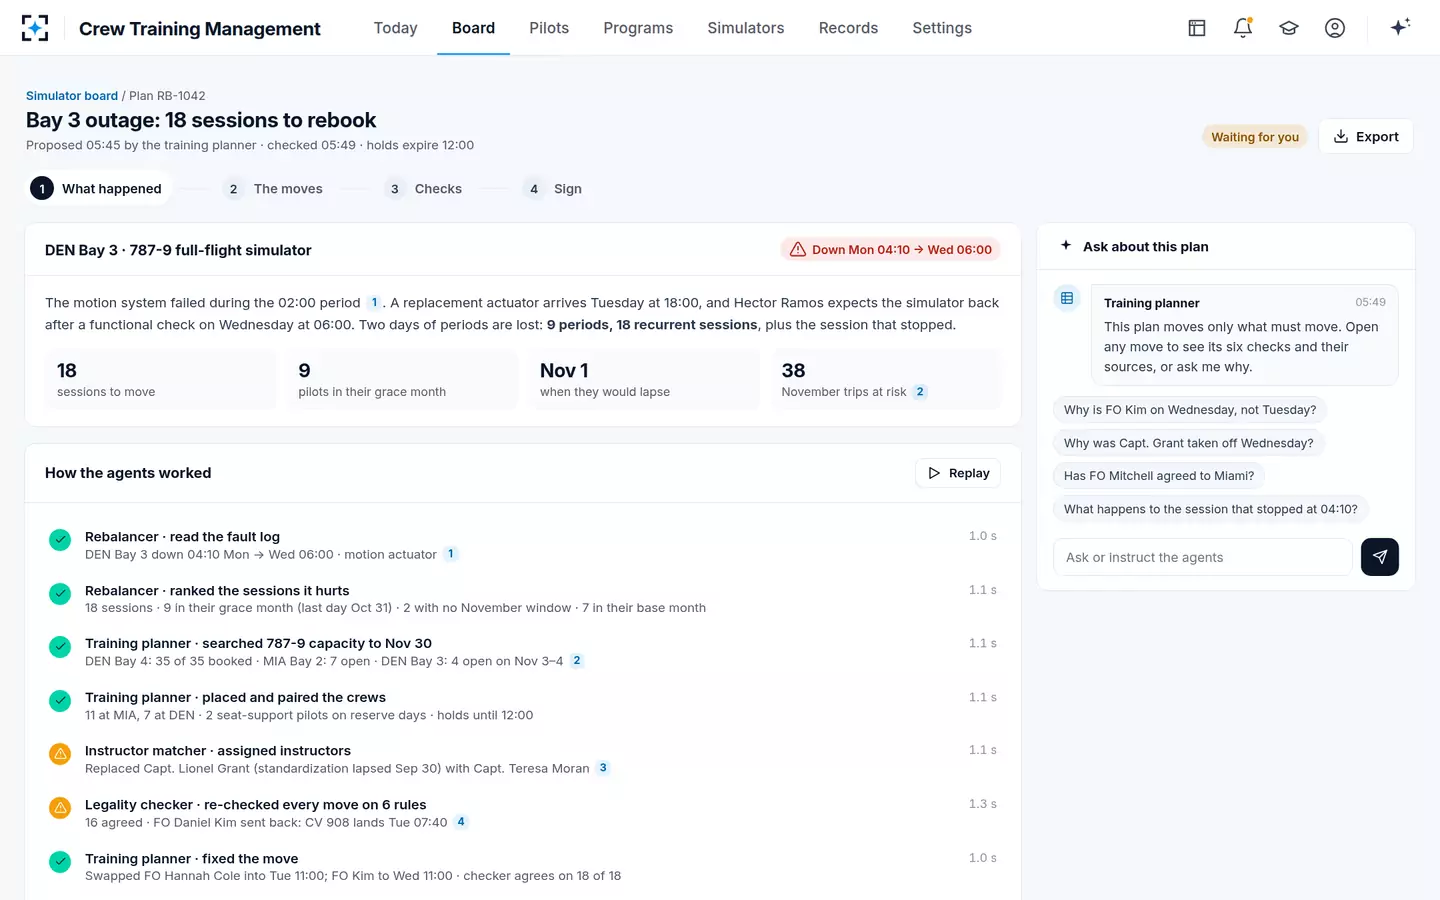Replay how the agents worked
Screen dimensions: 1440x900
pyautogui.click(x=958, y=473)
